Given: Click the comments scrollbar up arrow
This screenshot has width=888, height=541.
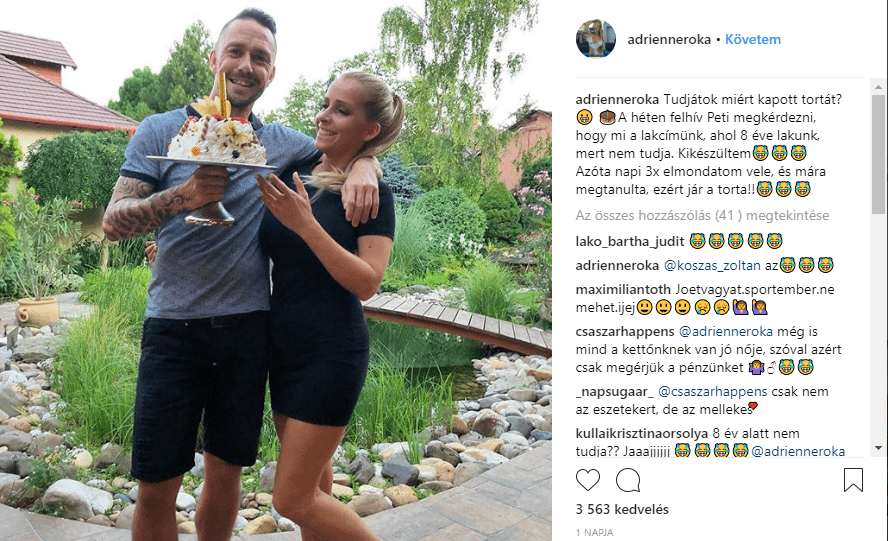Looking at the screenshot, I should [878, 88].
